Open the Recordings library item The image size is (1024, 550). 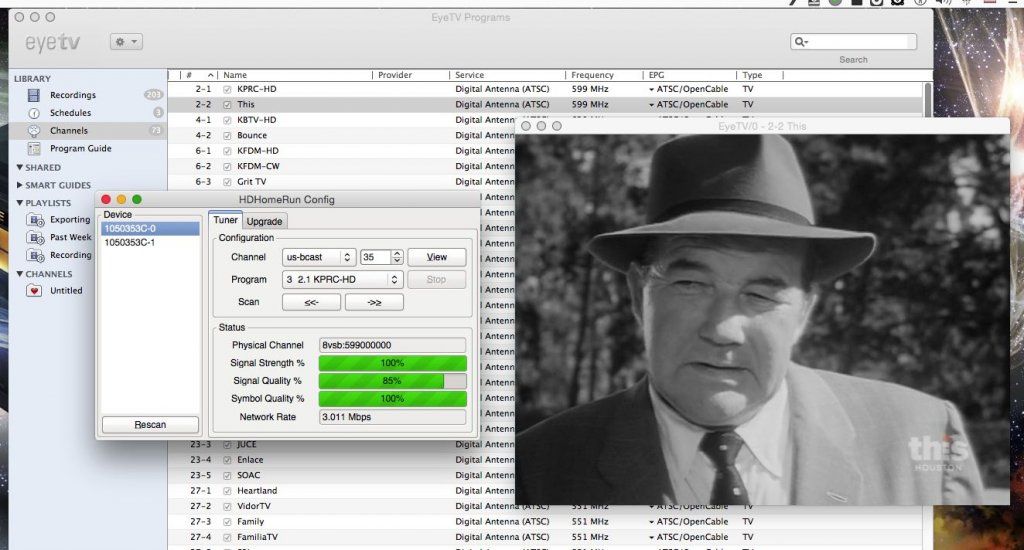(72, 95)
